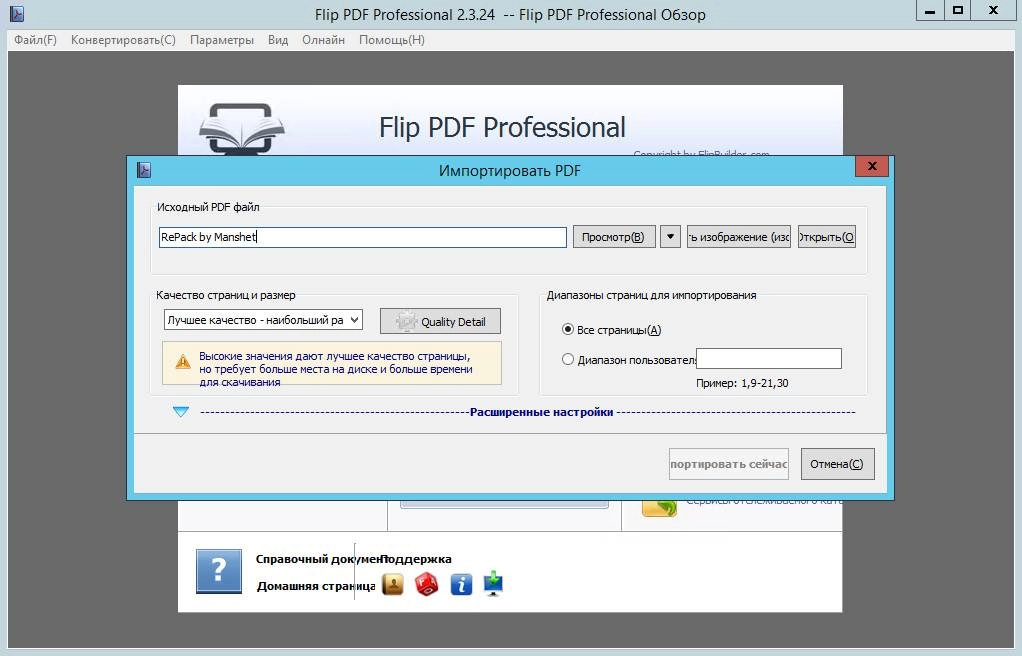The height and width of the screenshot is (656, 1022).
Task: Select the Диапазон пользователя radio button
Action: coord(568,359)
